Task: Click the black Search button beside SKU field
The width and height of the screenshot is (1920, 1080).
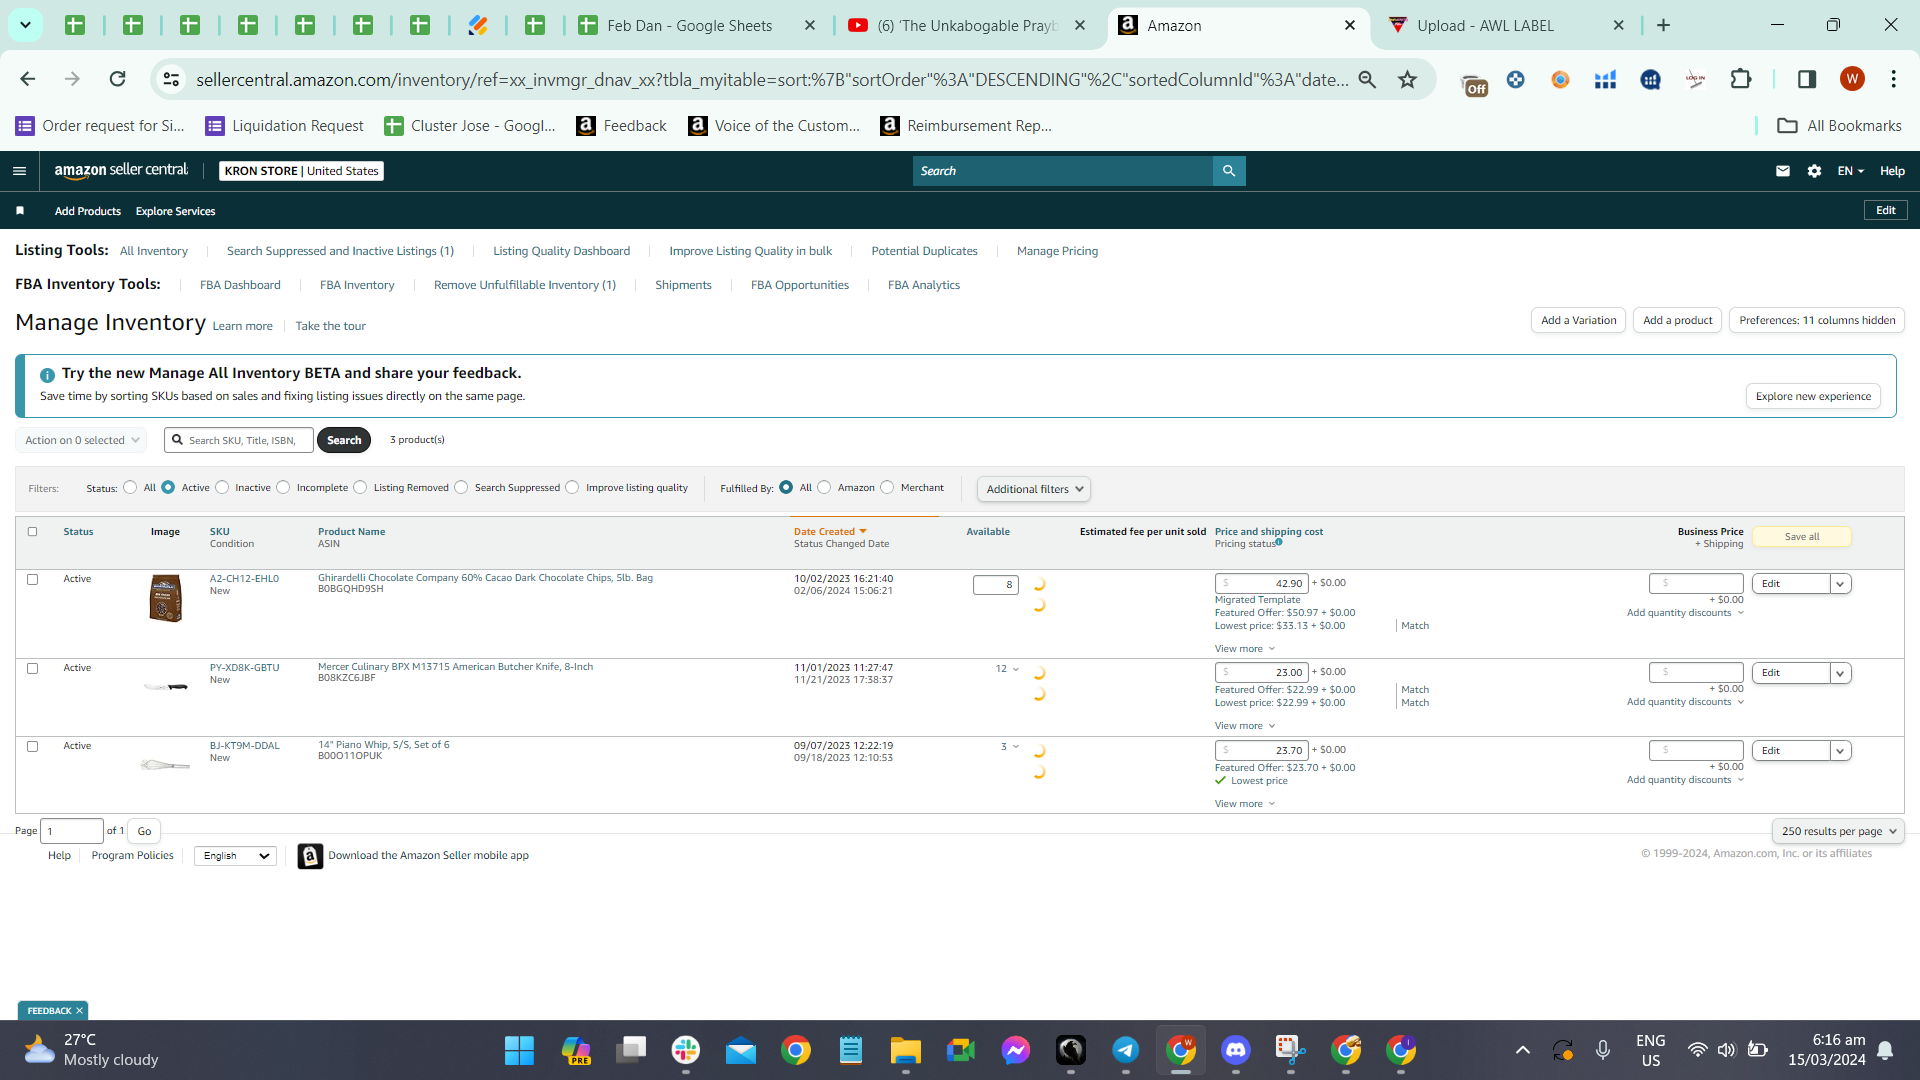Action: 344,441
